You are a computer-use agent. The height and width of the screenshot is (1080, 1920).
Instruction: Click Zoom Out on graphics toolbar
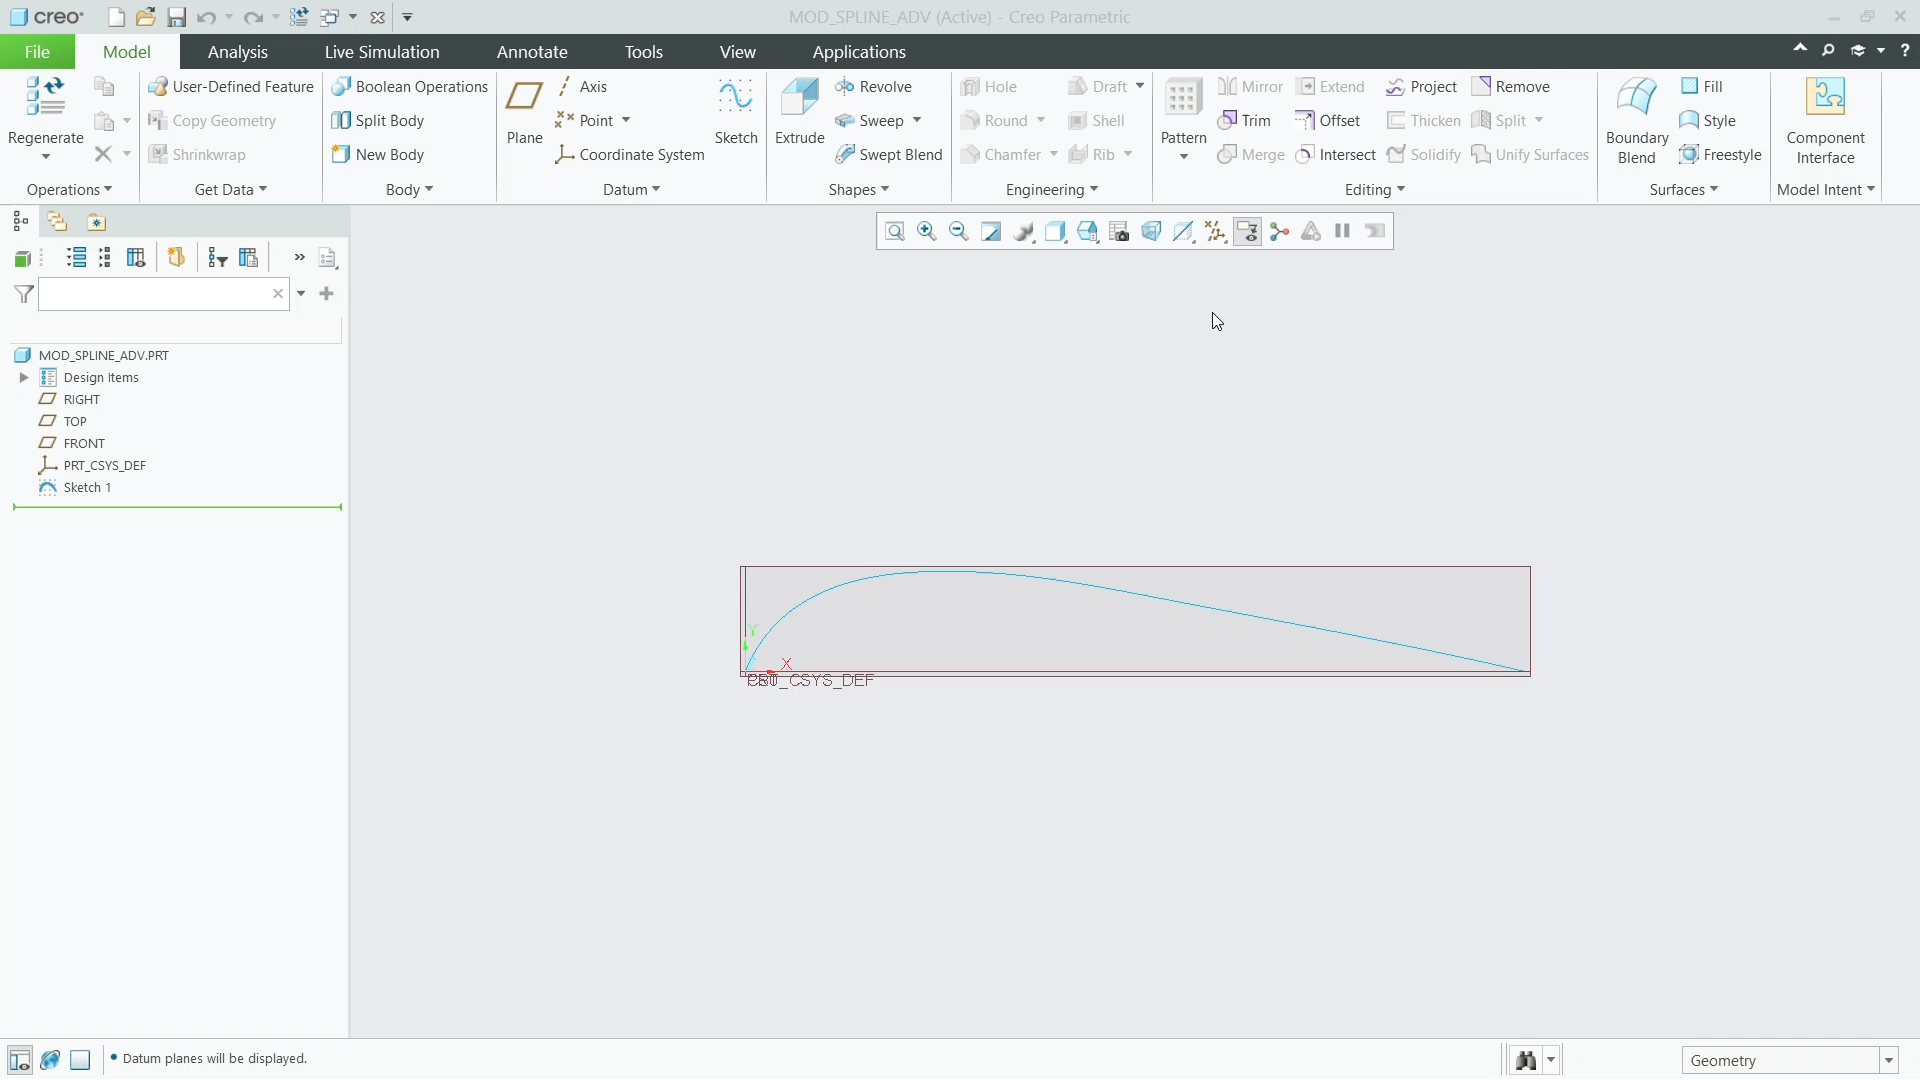(x=959, y=232)
